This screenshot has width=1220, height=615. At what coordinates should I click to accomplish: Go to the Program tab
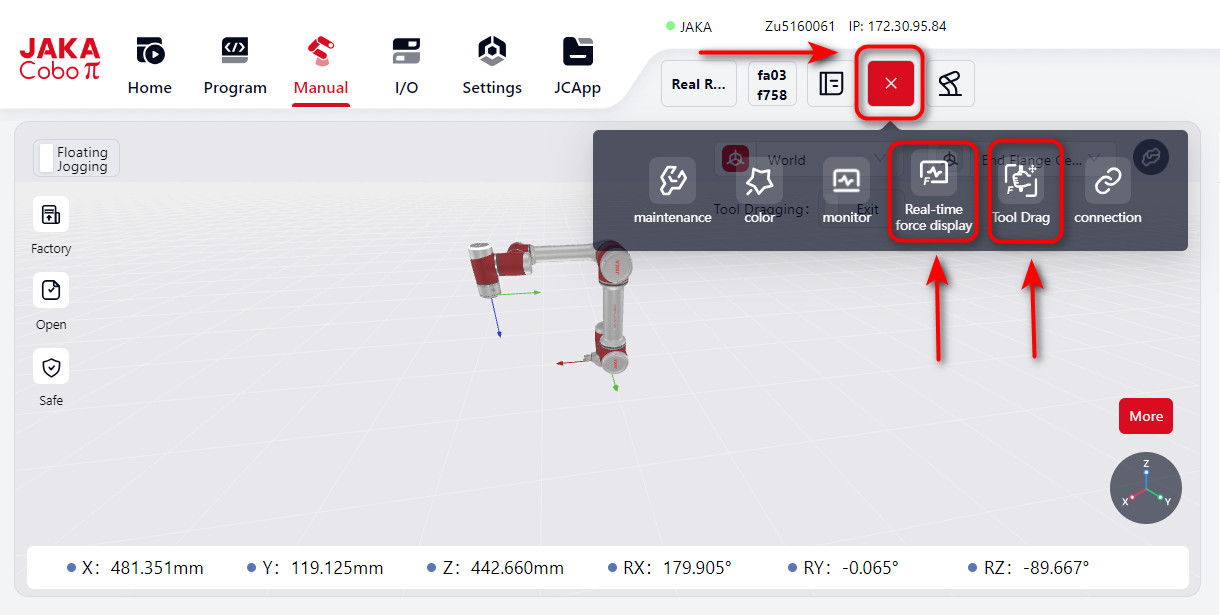click(235, 65)
